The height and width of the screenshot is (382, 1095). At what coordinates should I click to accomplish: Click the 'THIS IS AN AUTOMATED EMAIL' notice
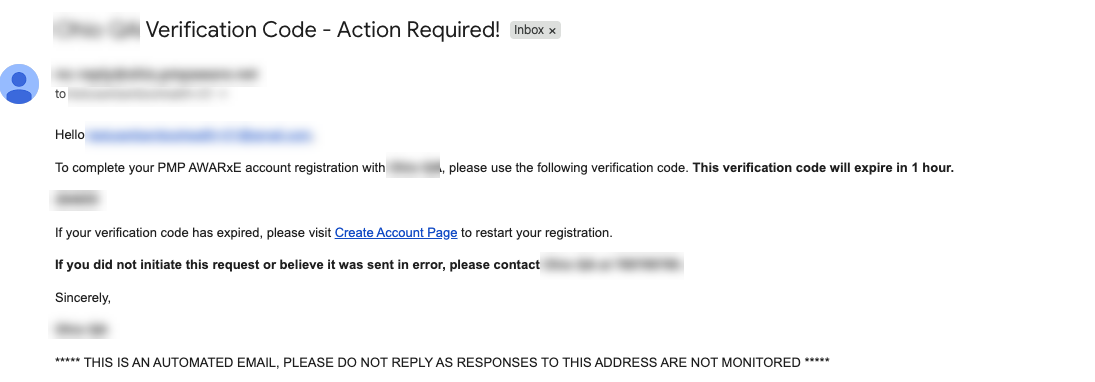(x=442, y=362)
